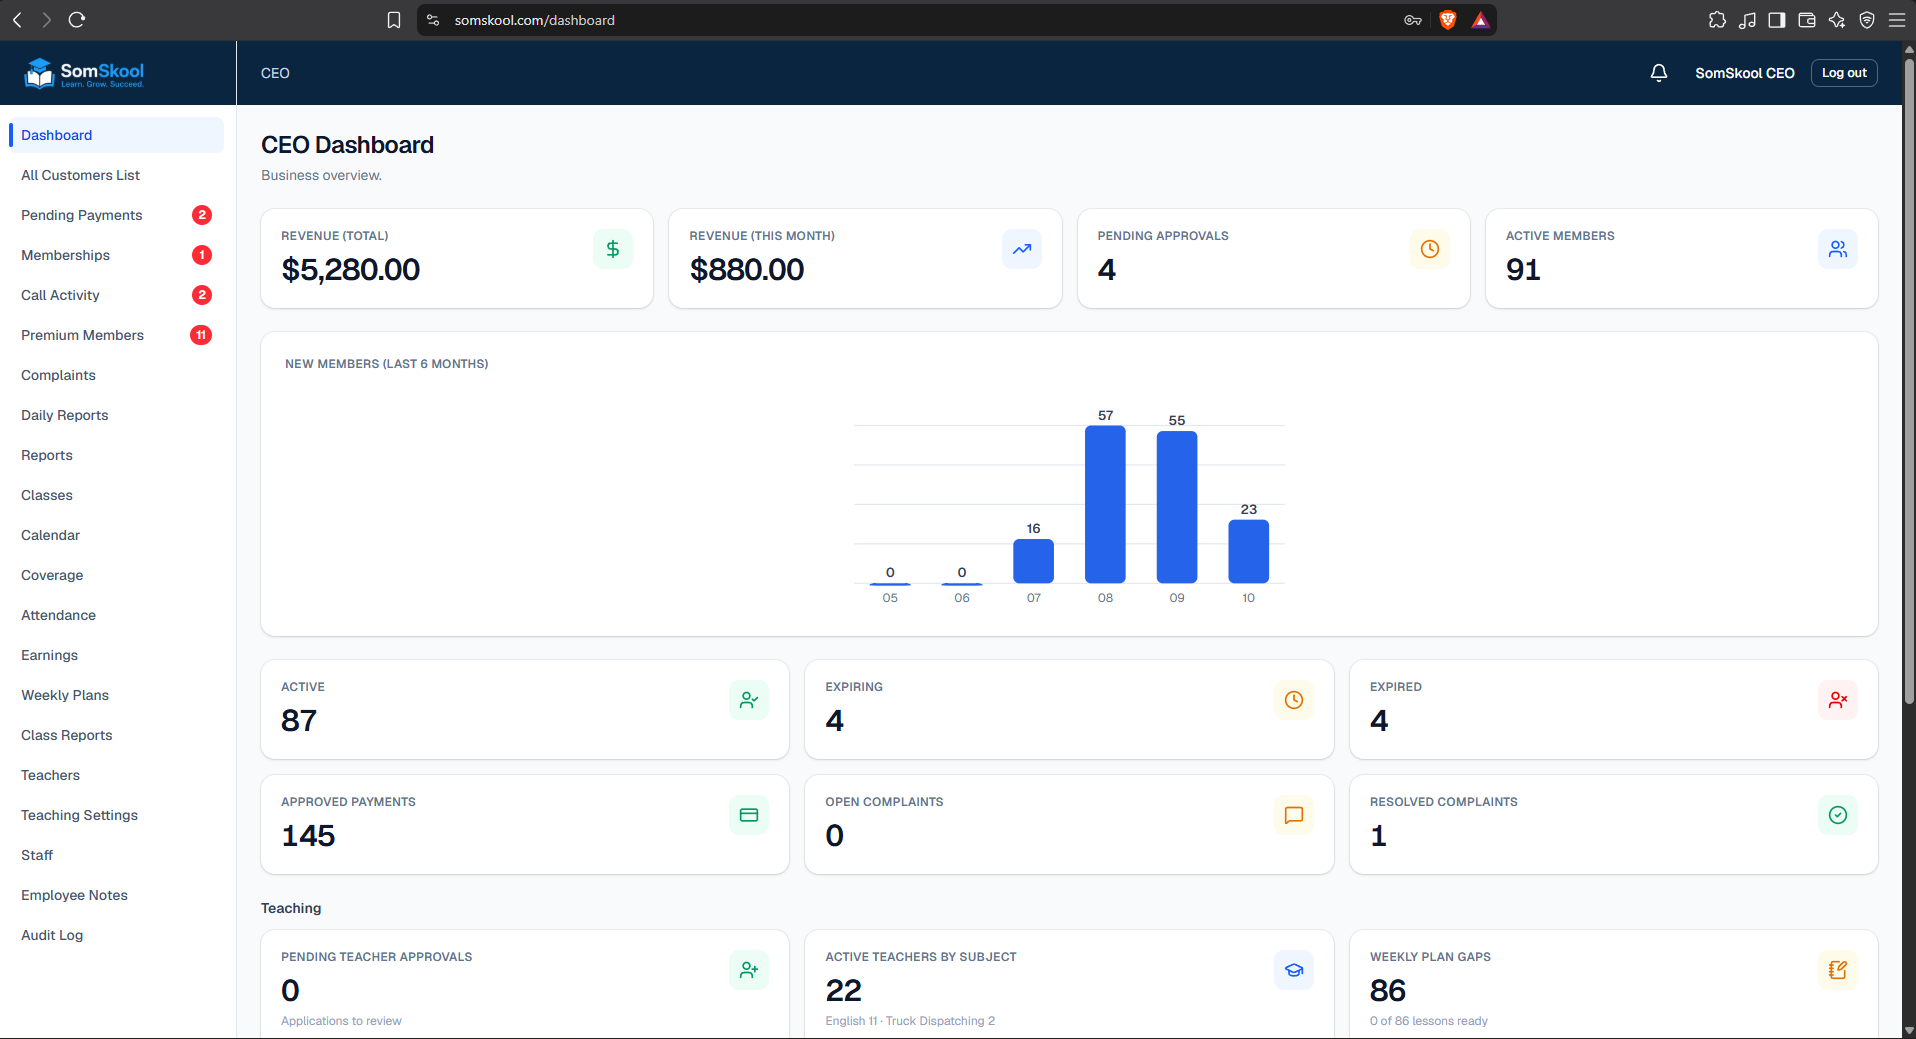Open Brave Shields icon in address bar
Screen dimensions: 1916x1039
[1447, 20]
